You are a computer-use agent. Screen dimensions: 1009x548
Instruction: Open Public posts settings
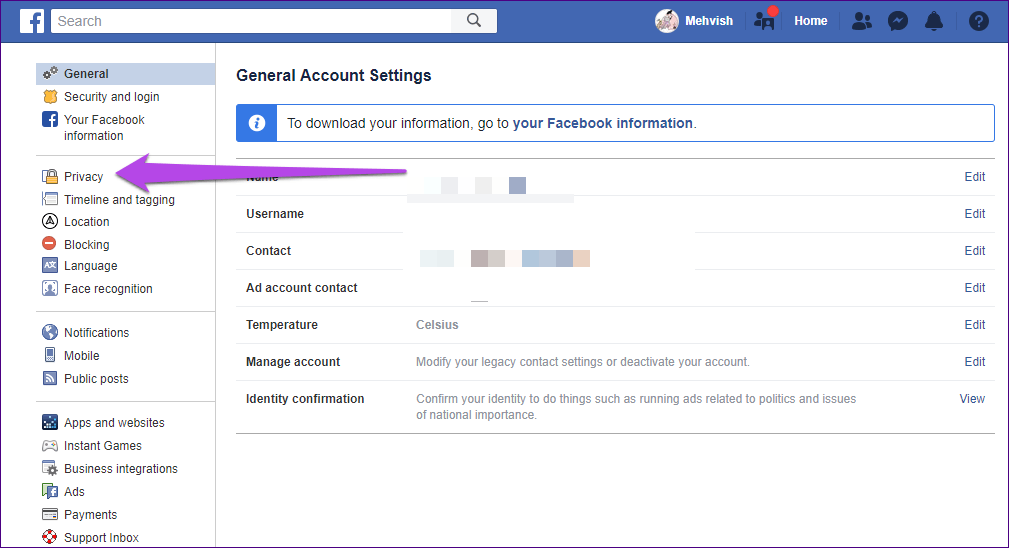click(x=96, y=379)
